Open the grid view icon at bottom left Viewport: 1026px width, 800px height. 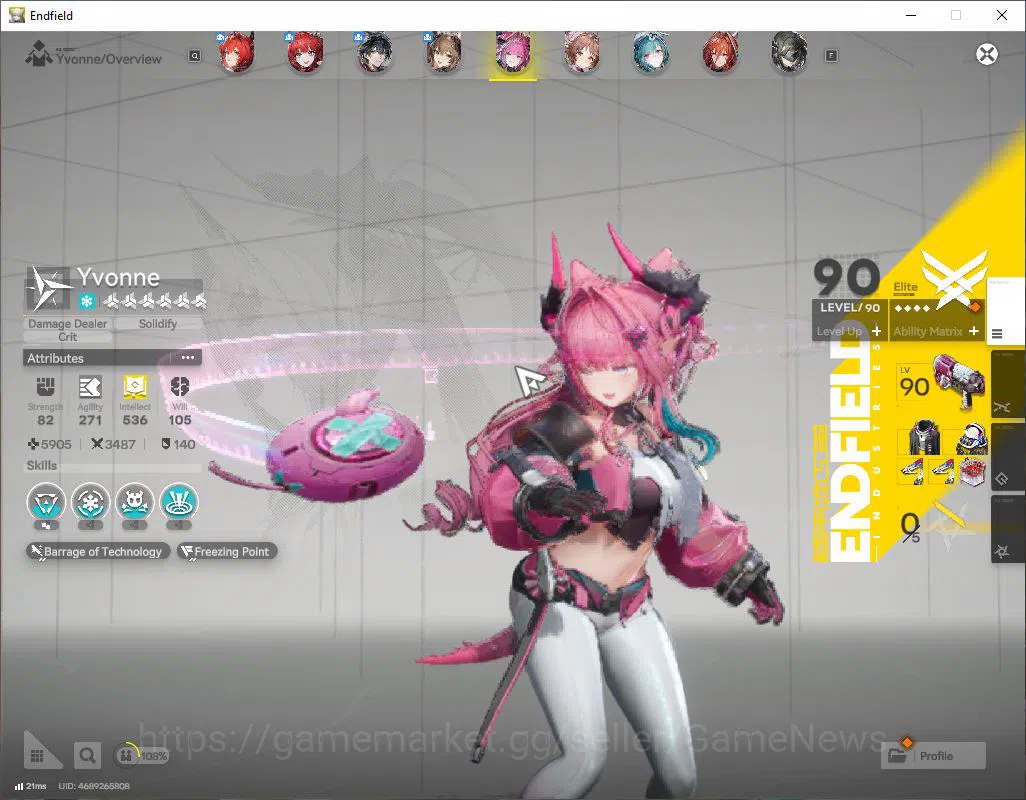(37, 756)
